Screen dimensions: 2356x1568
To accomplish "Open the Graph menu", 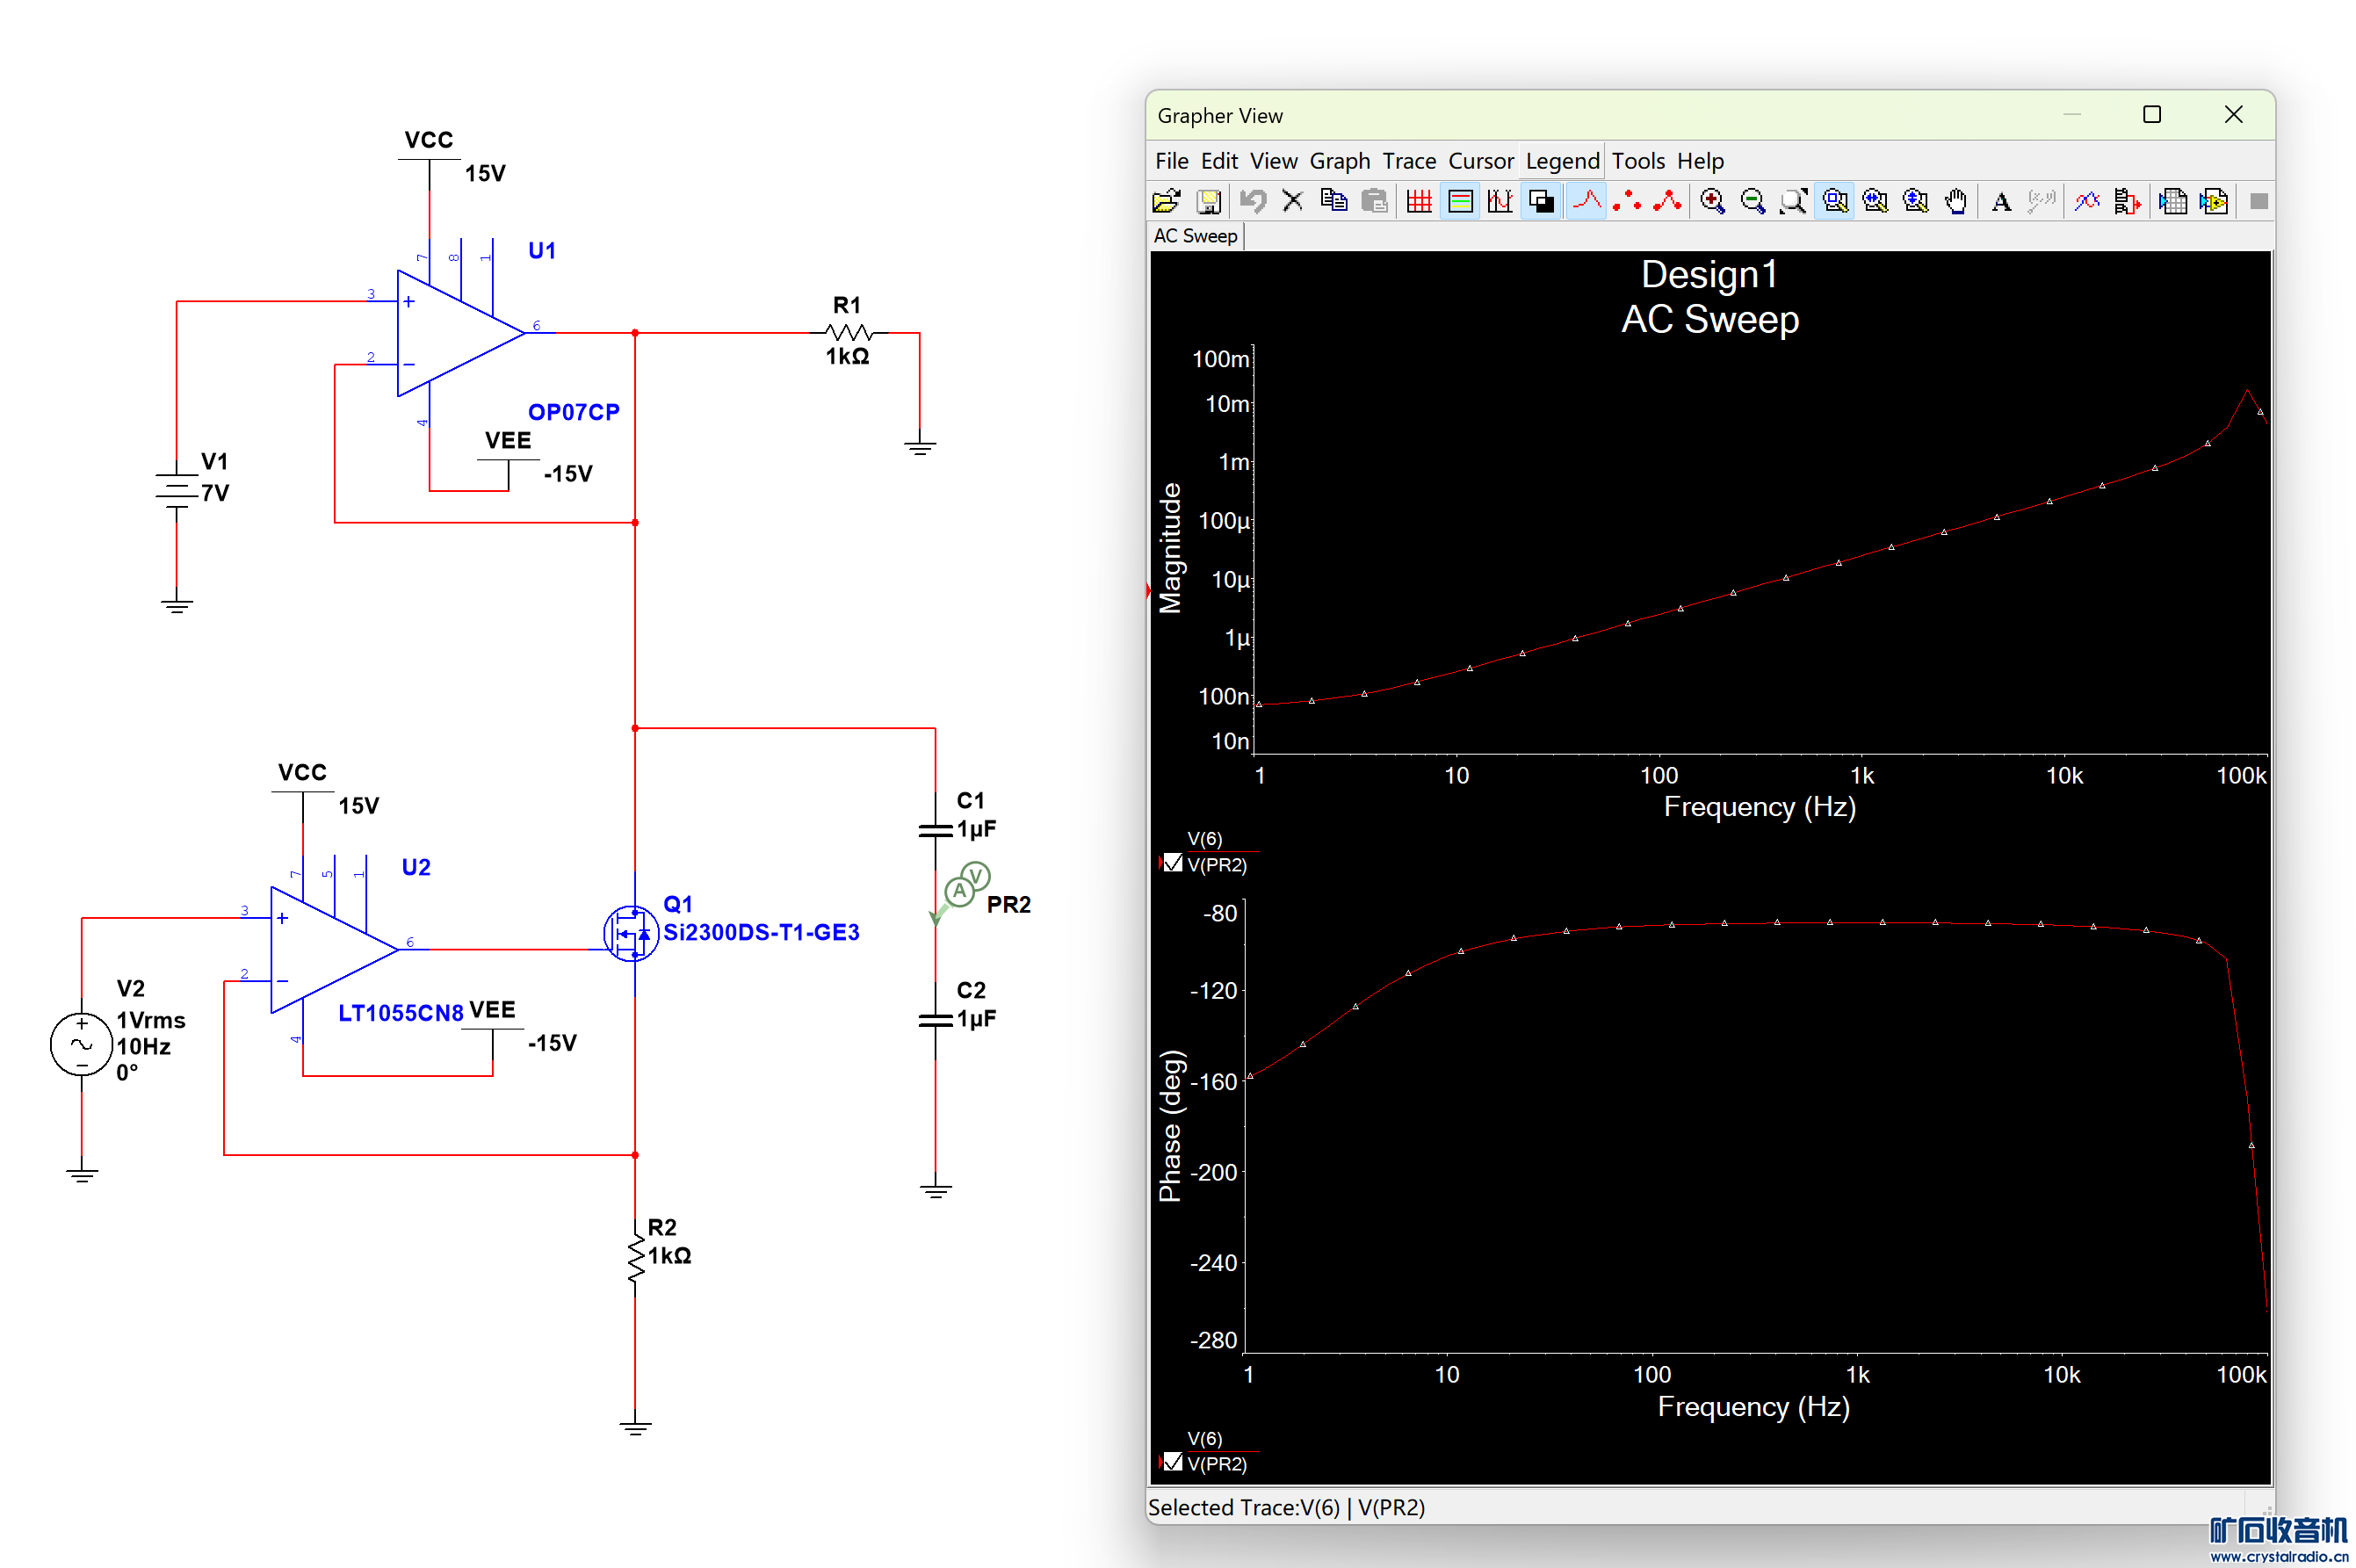I will tap(1339, 161).
